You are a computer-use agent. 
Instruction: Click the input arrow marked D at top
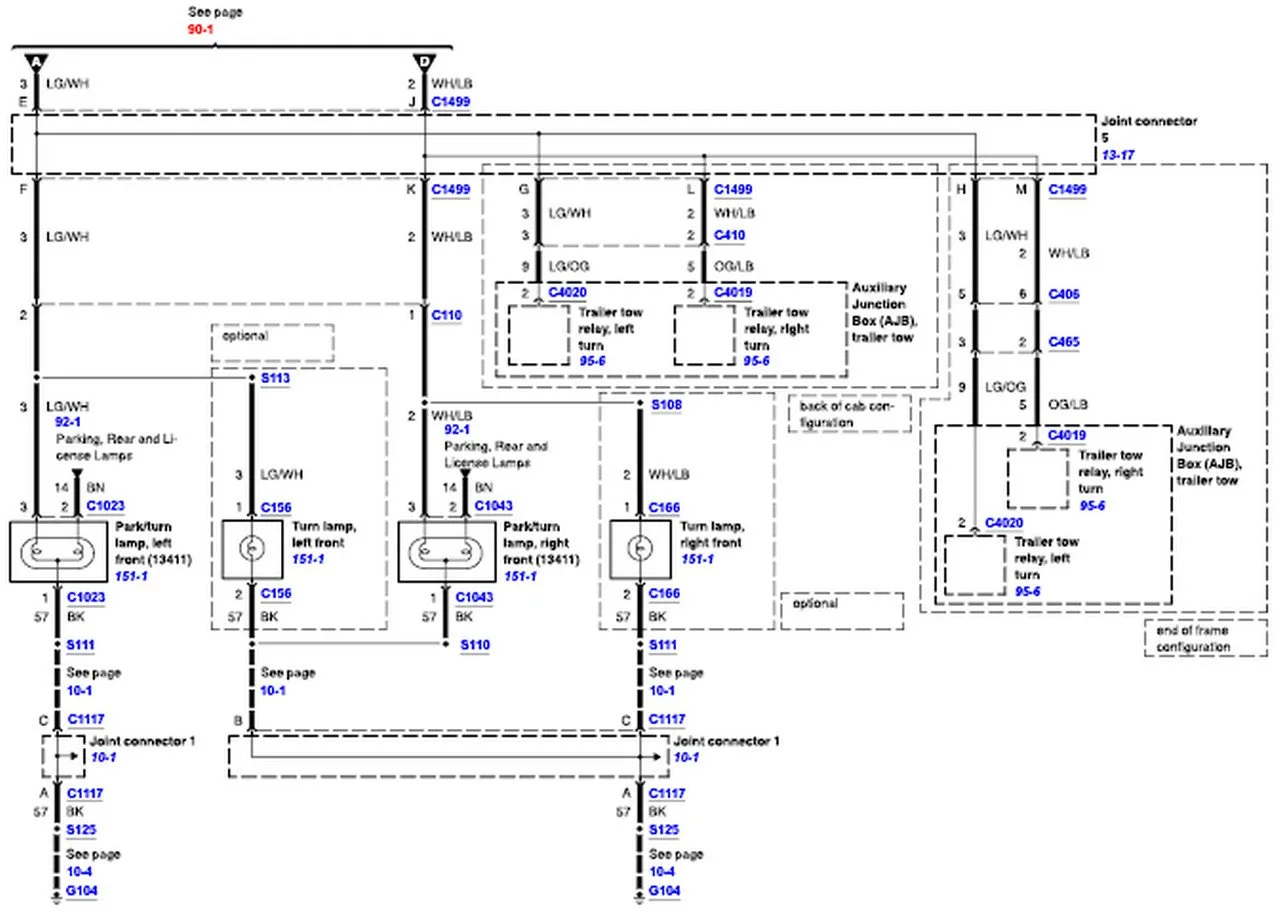pyautogui.click(x=425, y=62)
